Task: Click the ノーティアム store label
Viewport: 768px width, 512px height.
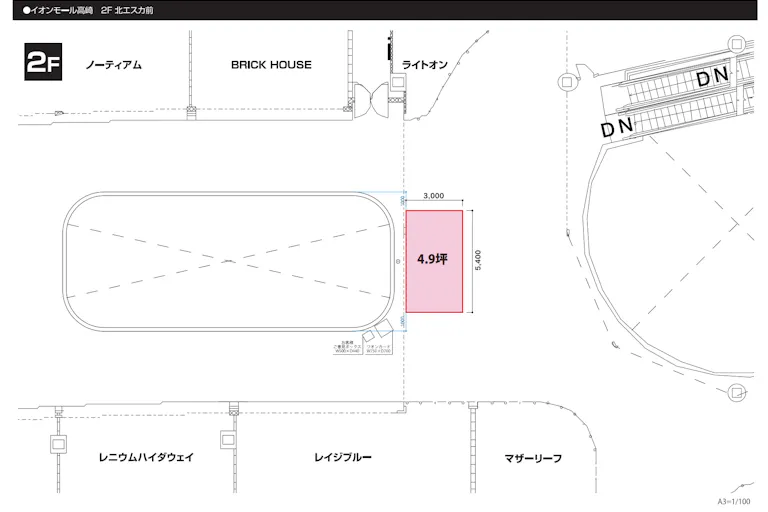Action: [114, 65]
